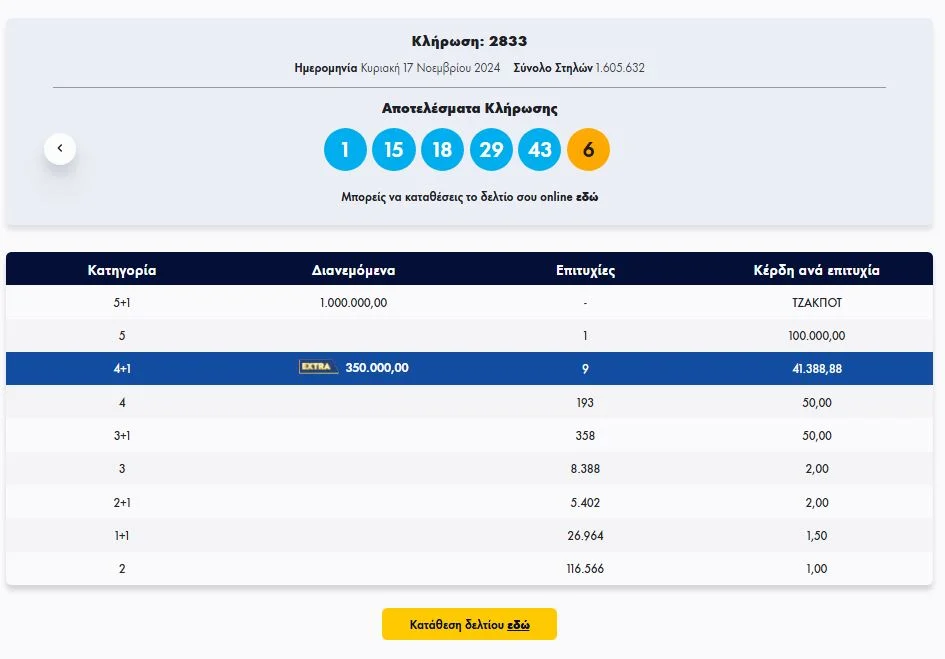This screenshot has width=945, height=659.
Task: Select the 'Επιτυχίες' column header
Action: pyautogui.click(x=585, y=270)
